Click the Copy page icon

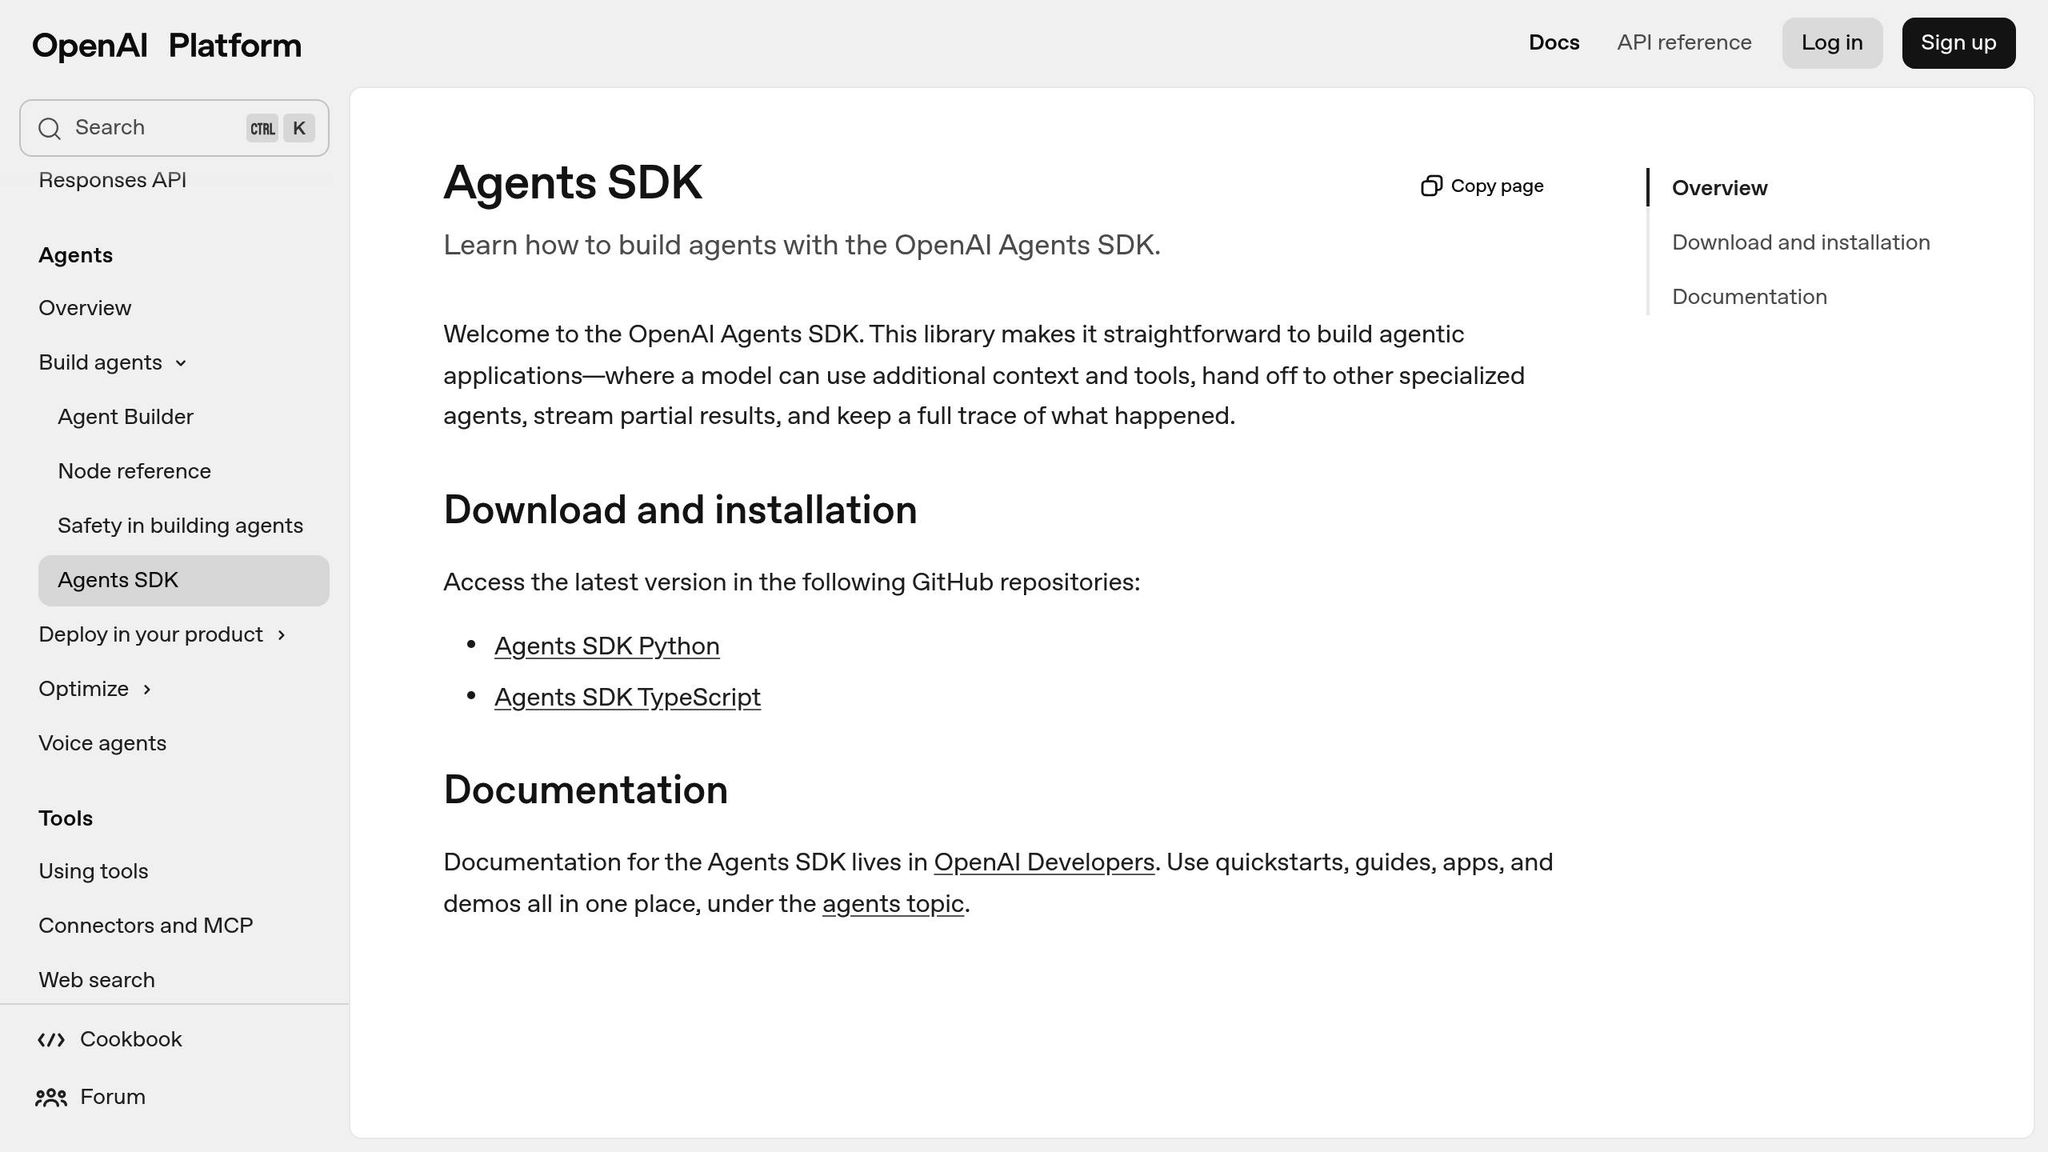pos(1434,185)
